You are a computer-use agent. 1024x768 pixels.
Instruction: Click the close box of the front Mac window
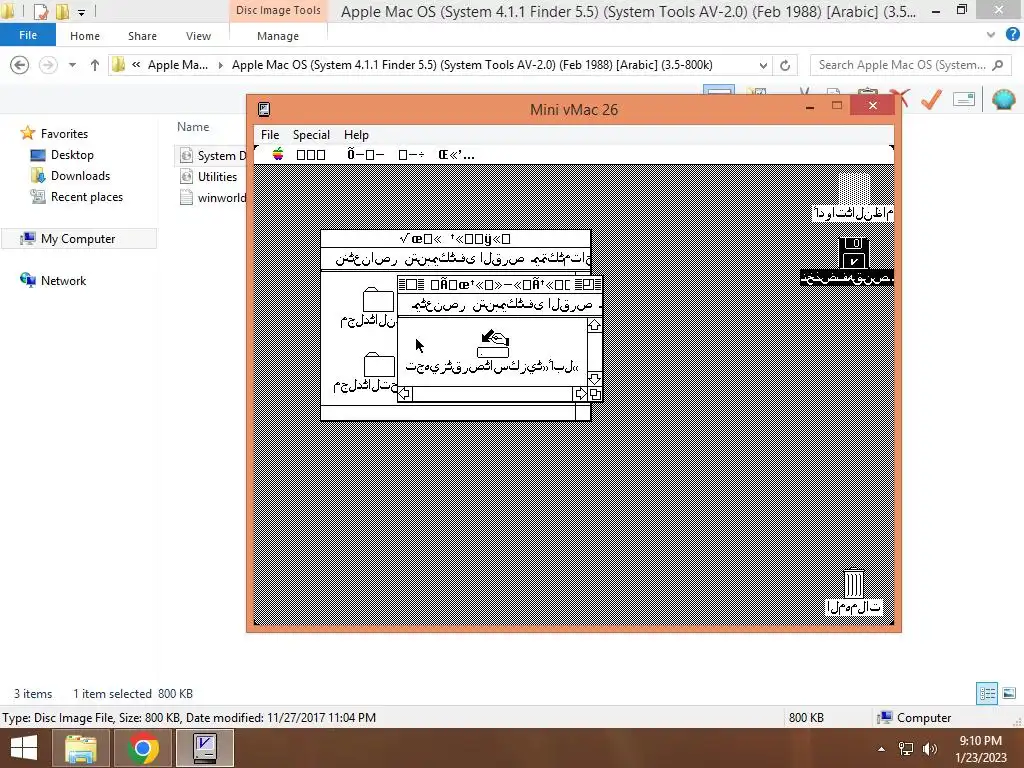[411, 284]
